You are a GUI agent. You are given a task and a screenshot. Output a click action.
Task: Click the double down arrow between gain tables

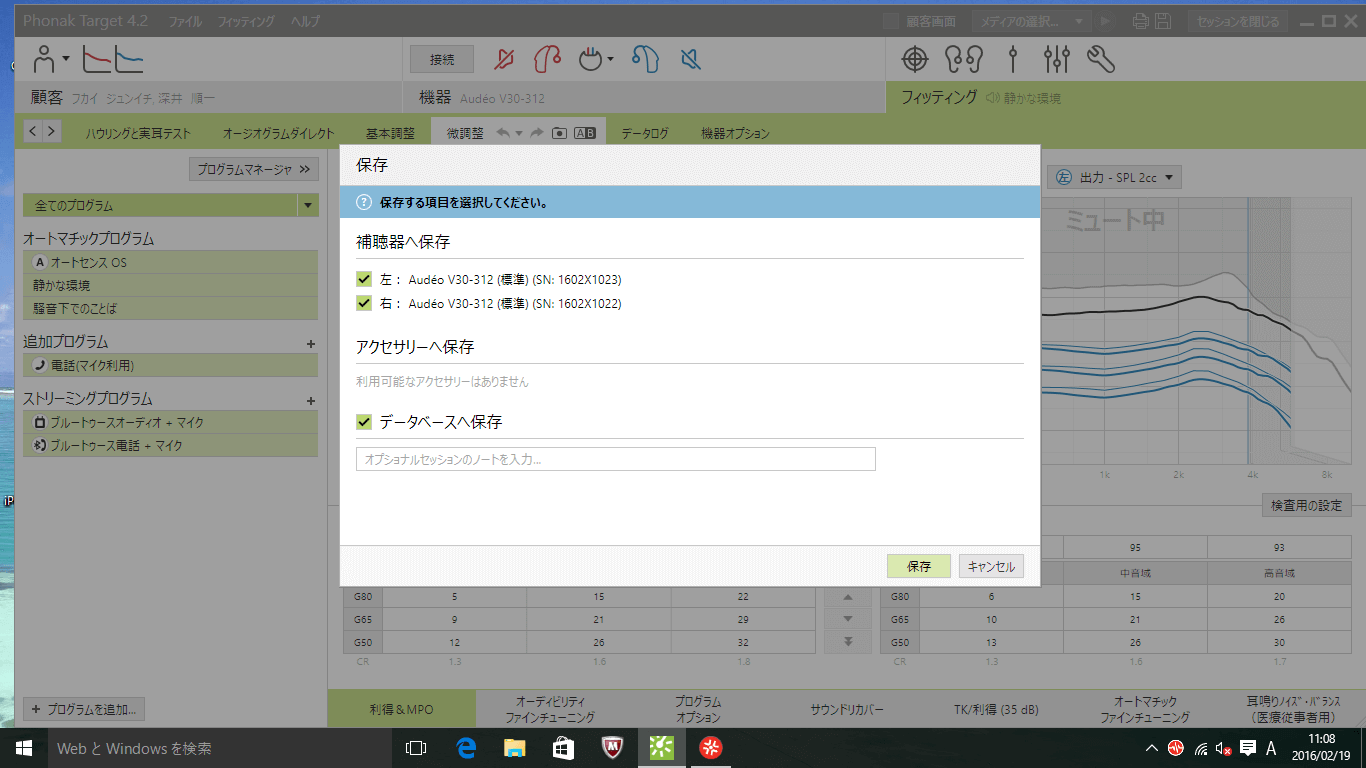click(x=849, y=642)
